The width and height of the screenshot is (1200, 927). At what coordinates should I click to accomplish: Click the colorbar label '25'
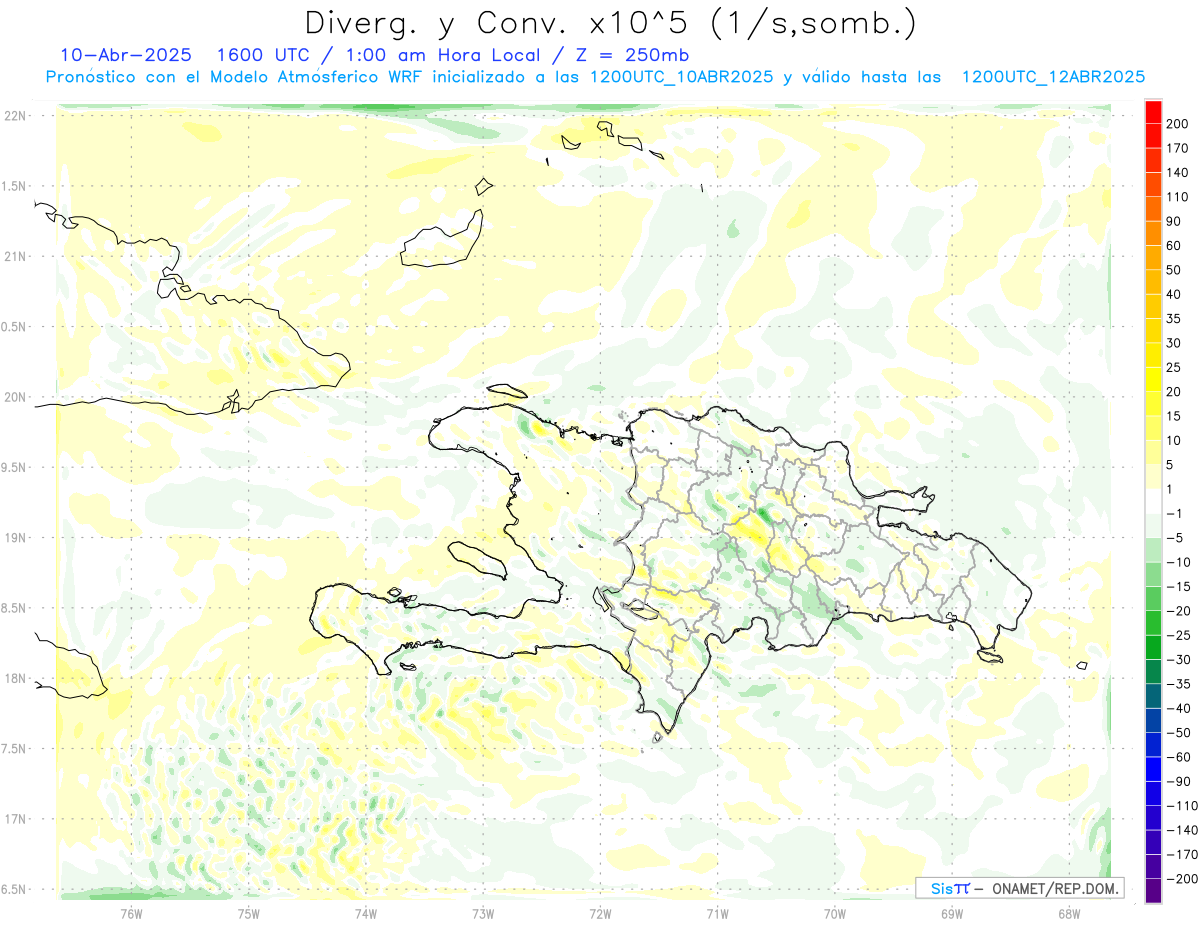coord(1174,367)
